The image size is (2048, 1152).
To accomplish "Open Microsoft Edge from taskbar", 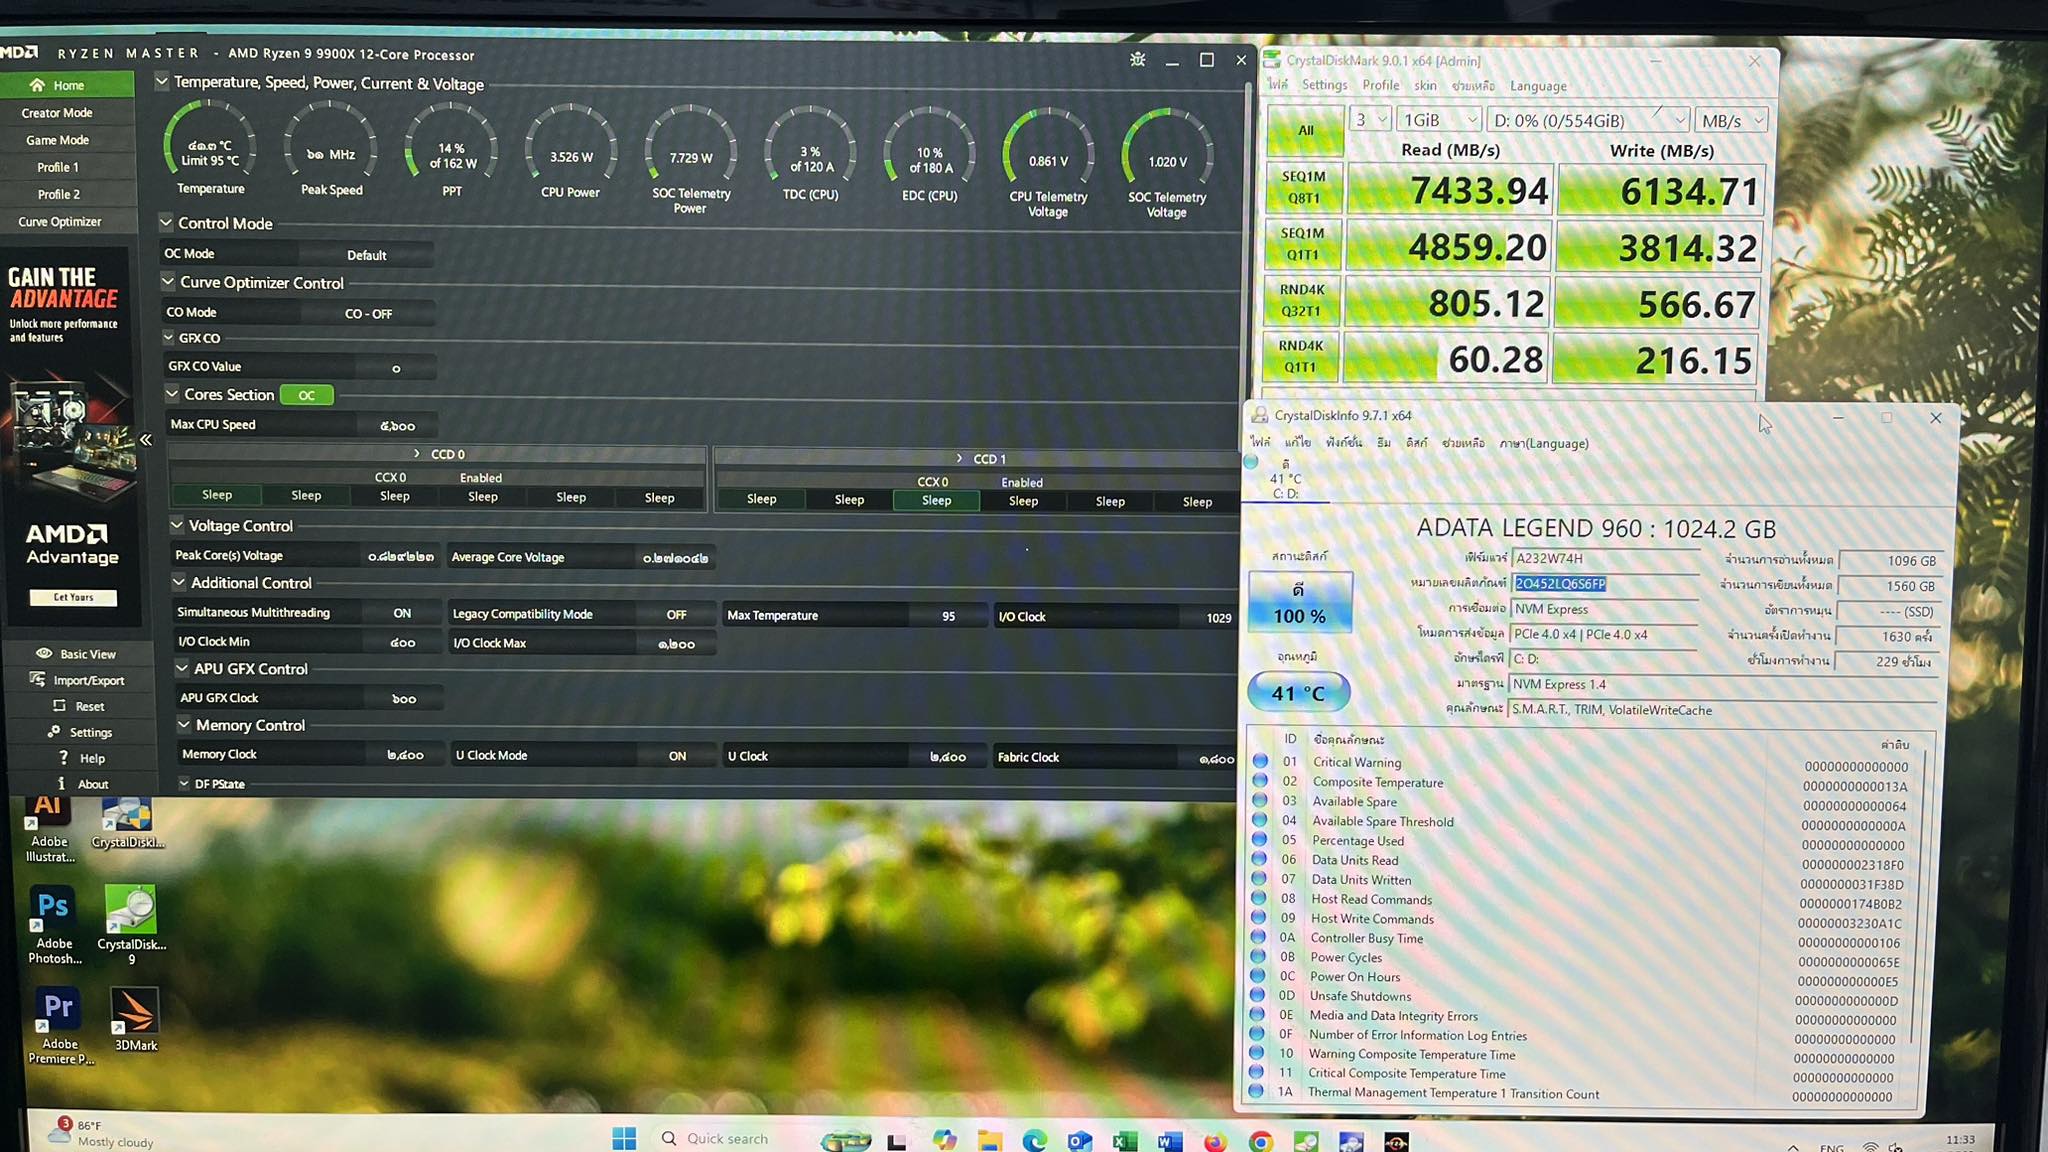I will [1034, 1141].
